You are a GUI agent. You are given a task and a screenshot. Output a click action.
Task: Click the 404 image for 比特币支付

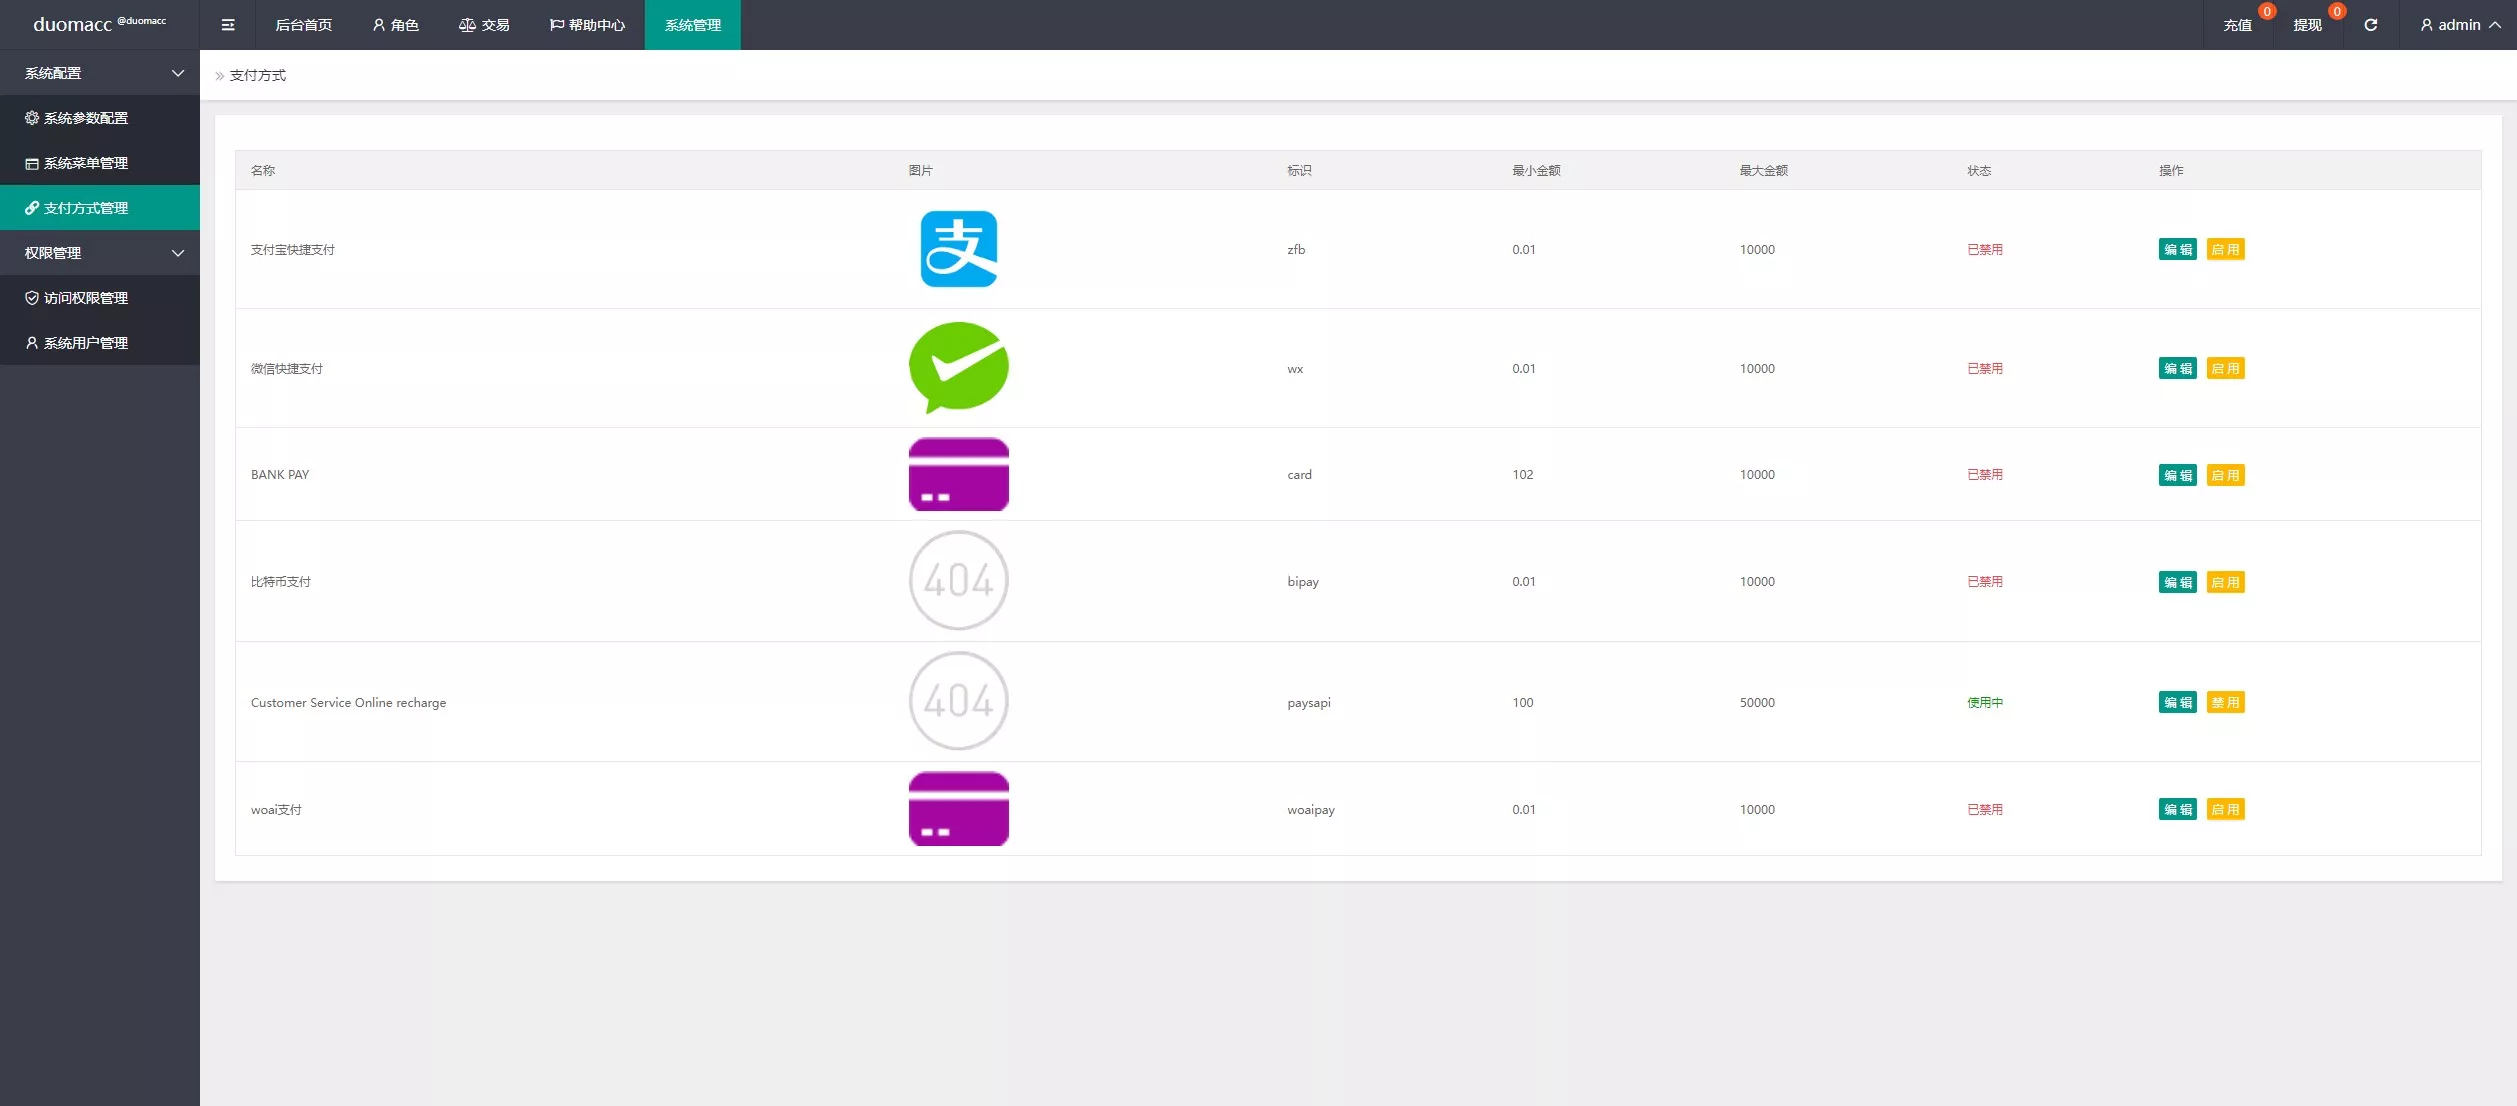pyautogui.click(x=958, y=581)
